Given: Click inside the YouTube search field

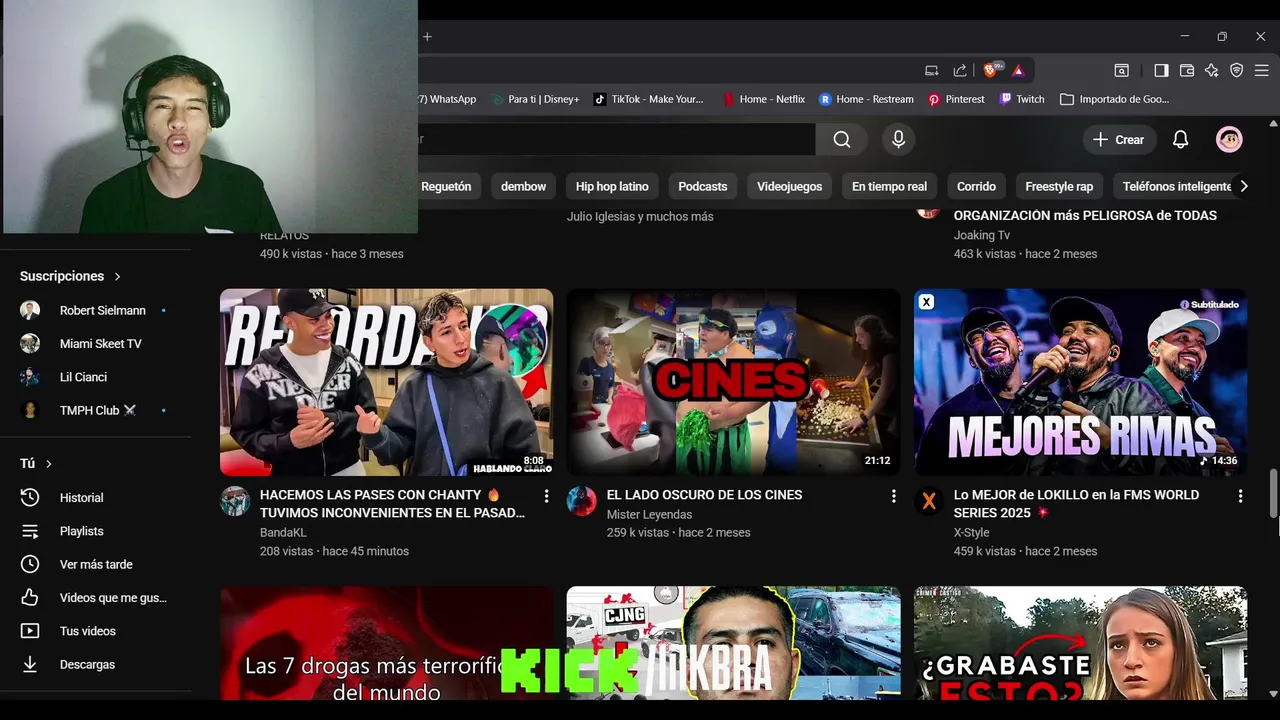Looking at the screenshot, I should pos(616,140).
